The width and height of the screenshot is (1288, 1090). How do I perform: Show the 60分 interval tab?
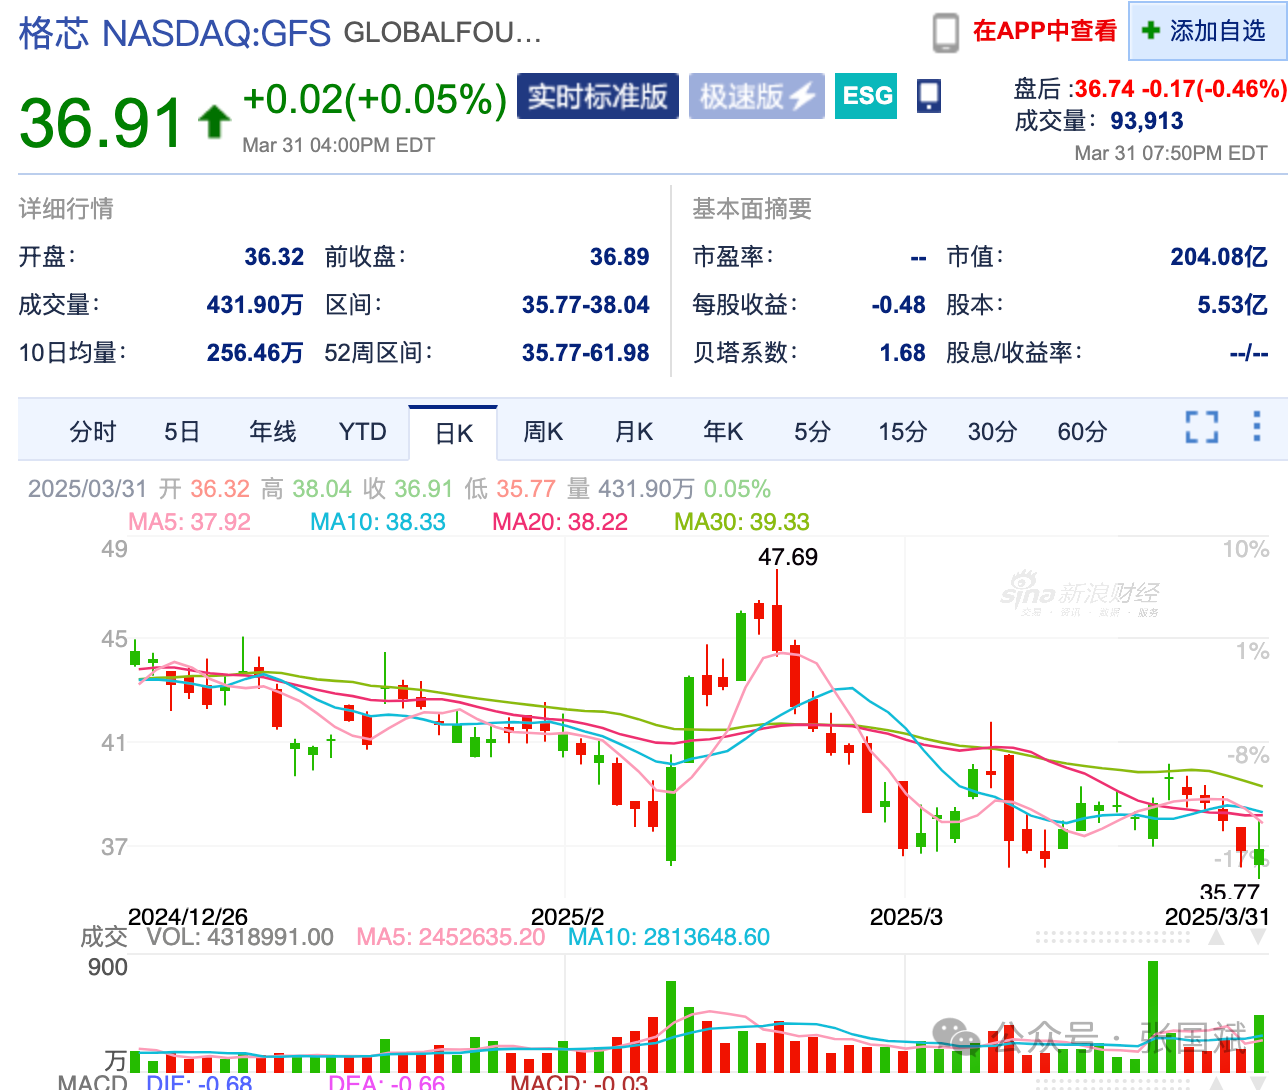click(x=1083, y=432)
